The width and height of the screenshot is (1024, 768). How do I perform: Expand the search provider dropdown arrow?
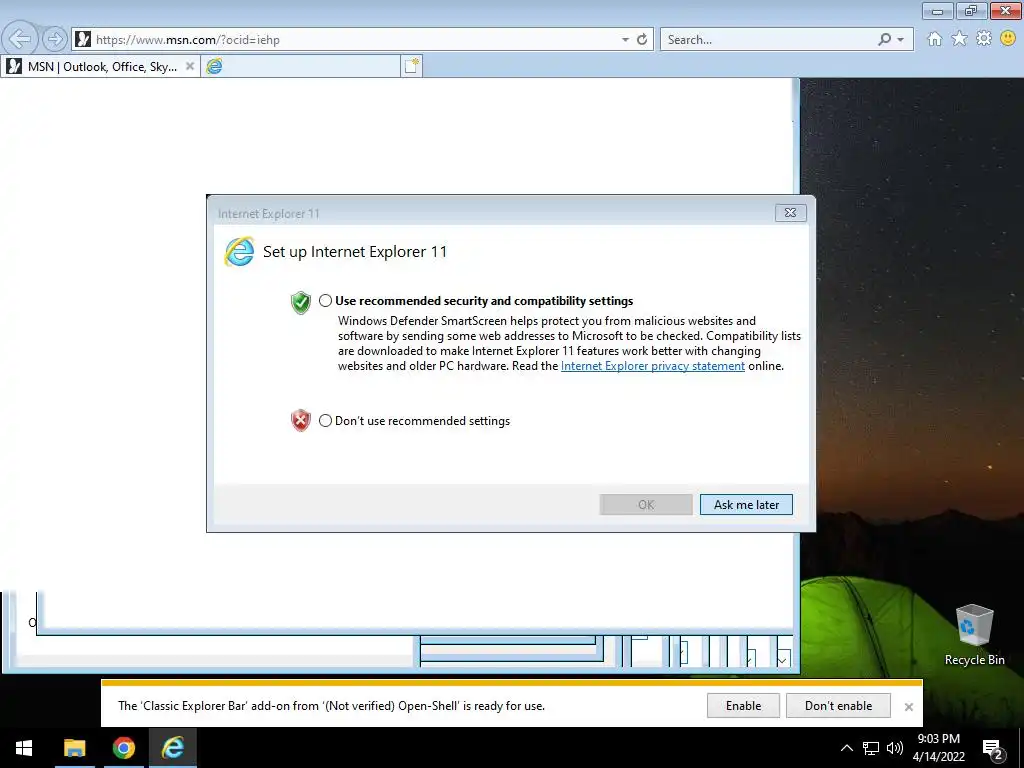(901, 40)
